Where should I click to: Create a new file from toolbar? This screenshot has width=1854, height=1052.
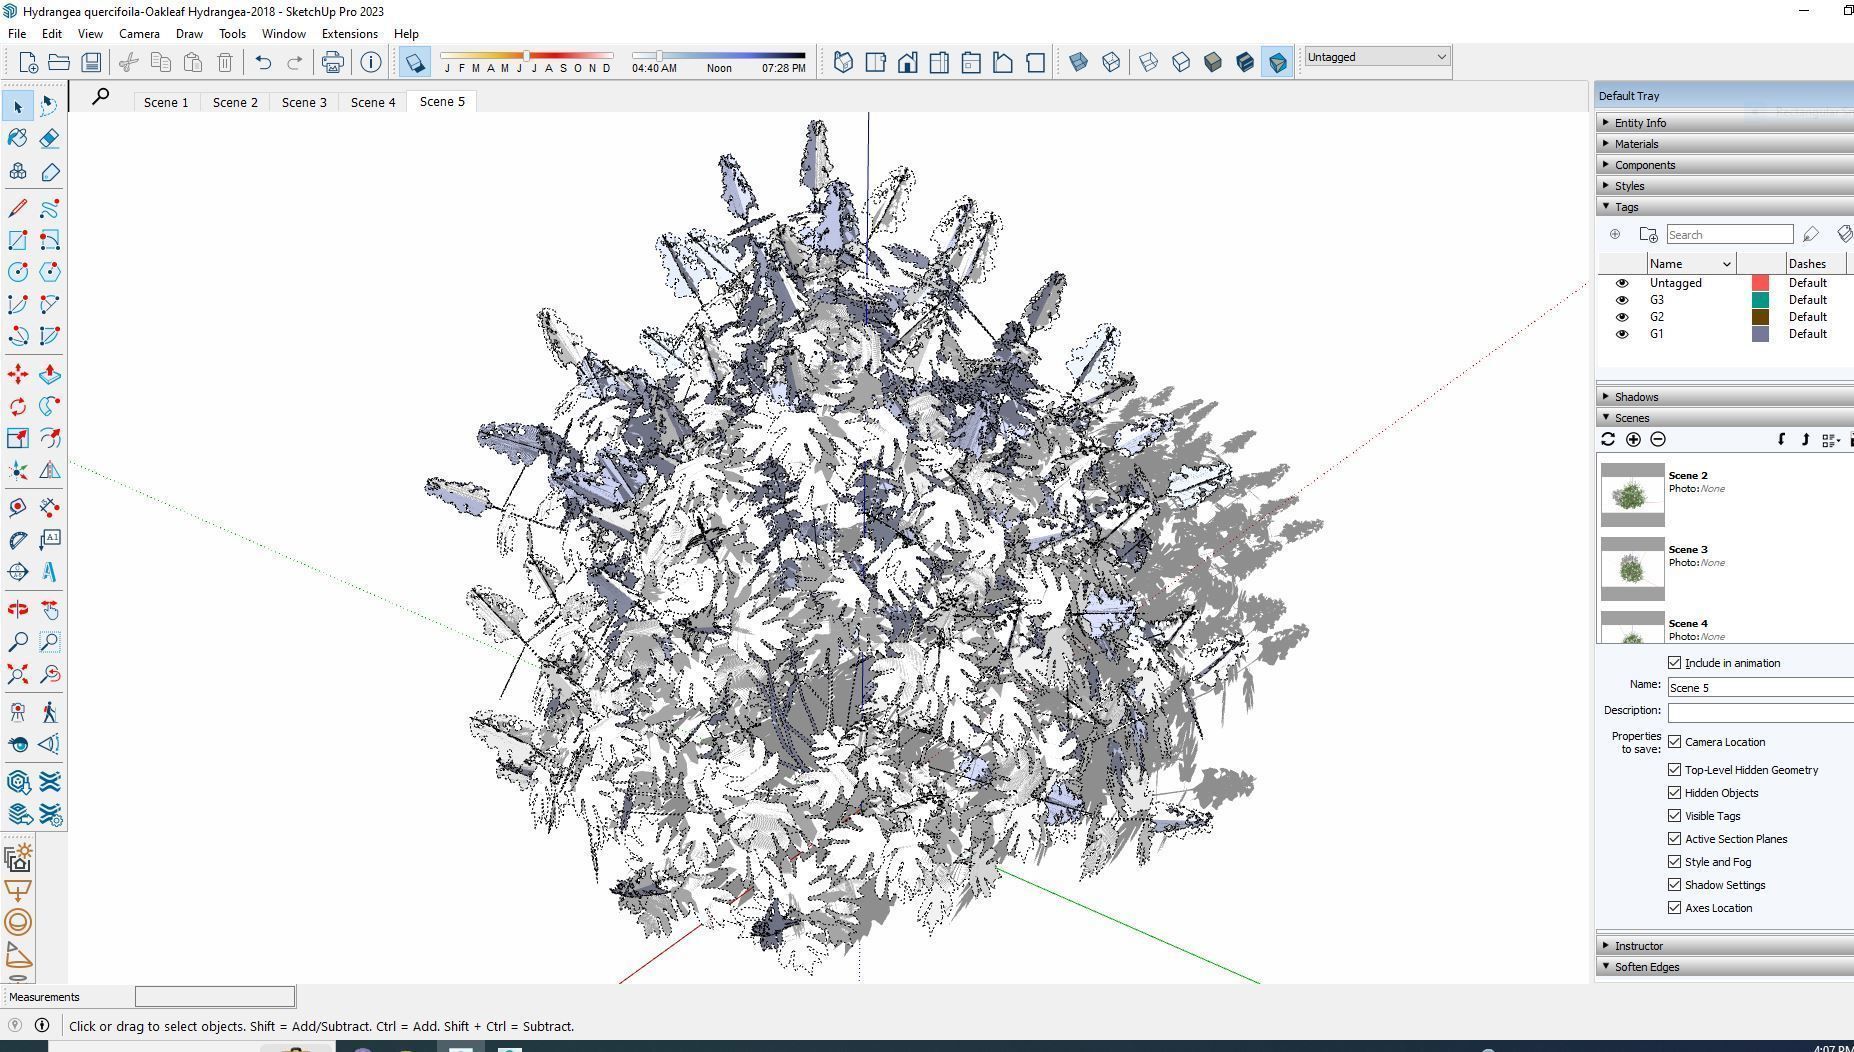tap(27, 62)
